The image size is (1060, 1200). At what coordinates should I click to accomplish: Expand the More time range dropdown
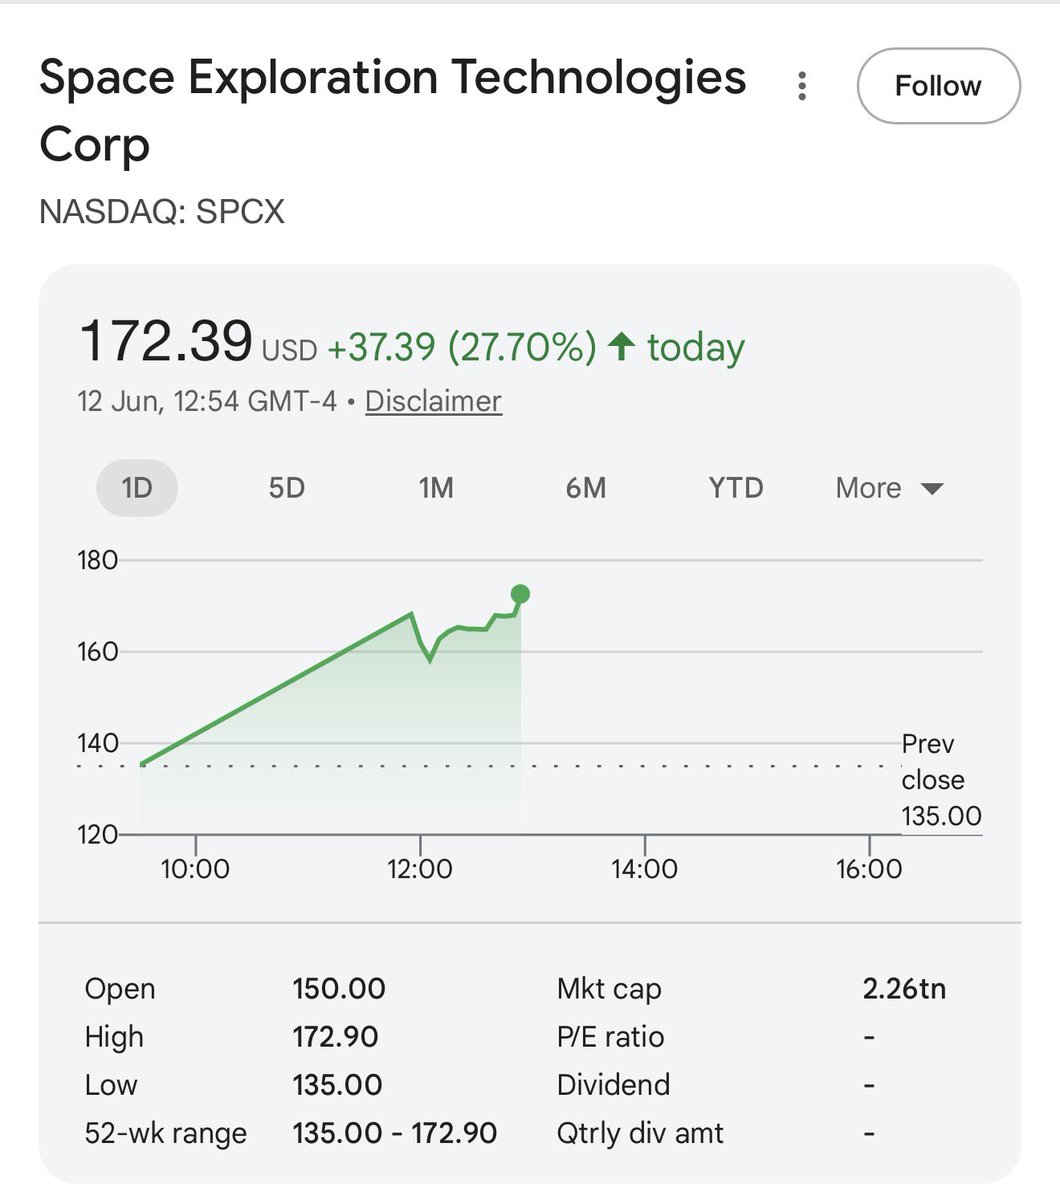(889, 488)
